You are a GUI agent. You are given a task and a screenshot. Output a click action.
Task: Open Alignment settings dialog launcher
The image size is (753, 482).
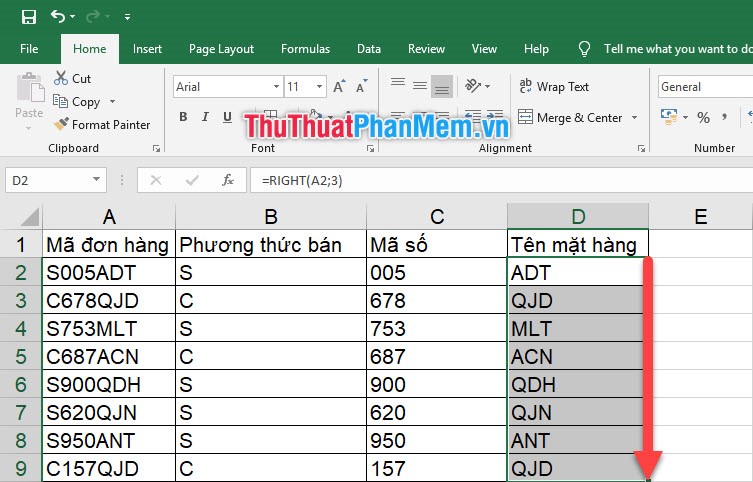[x=641, y=149]
